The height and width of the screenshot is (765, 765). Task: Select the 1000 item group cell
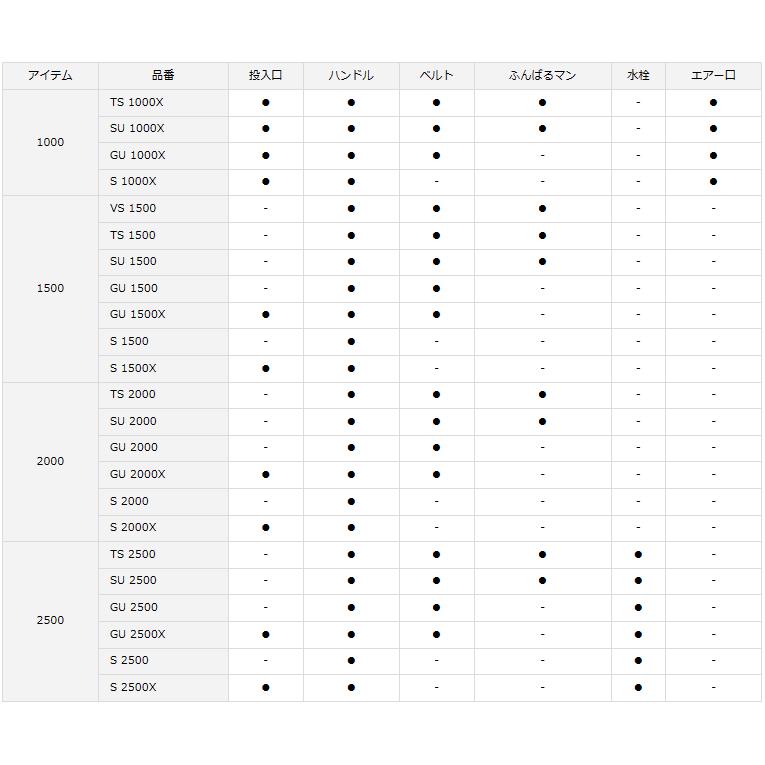click(x=50, y=142)
